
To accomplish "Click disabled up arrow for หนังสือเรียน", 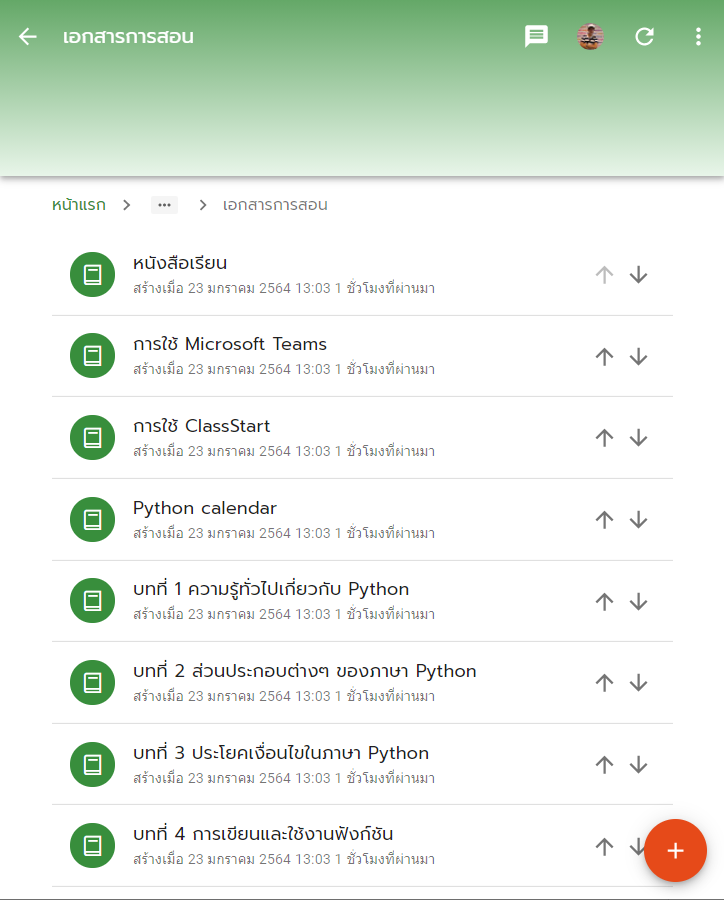I will [604, 275].
